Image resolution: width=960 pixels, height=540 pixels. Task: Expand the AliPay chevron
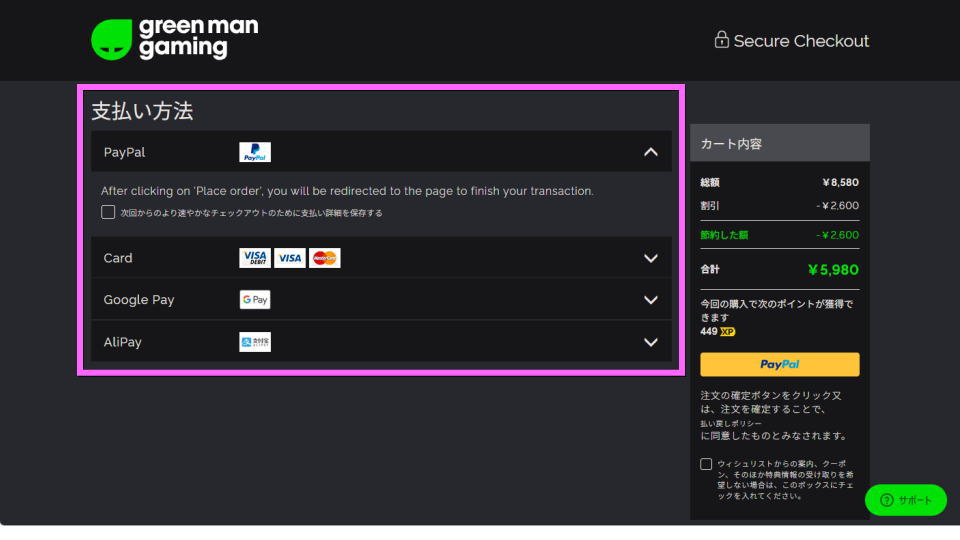click(x=651, y=342)
